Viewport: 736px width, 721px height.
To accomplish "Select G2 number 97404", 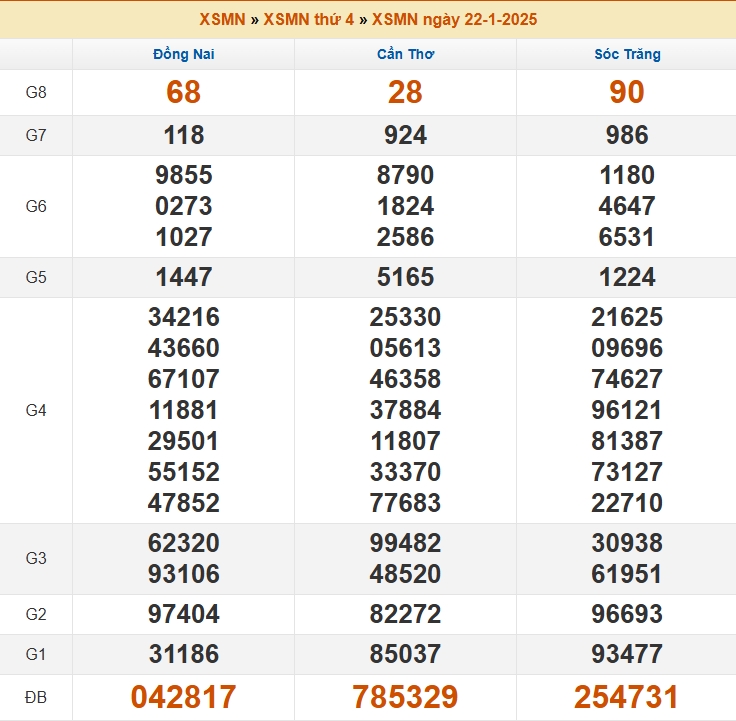I will tap(184, 614).
